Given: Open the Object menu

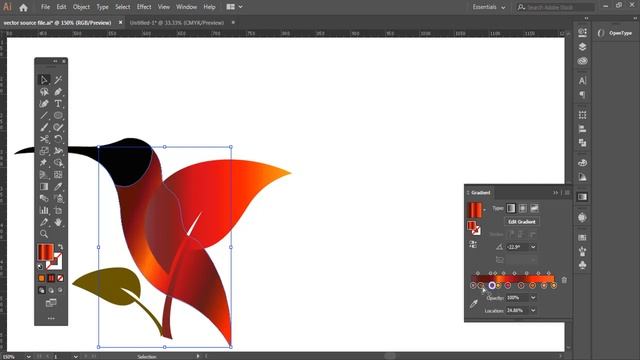Looking at the screenshot, I should pos(81,7).
